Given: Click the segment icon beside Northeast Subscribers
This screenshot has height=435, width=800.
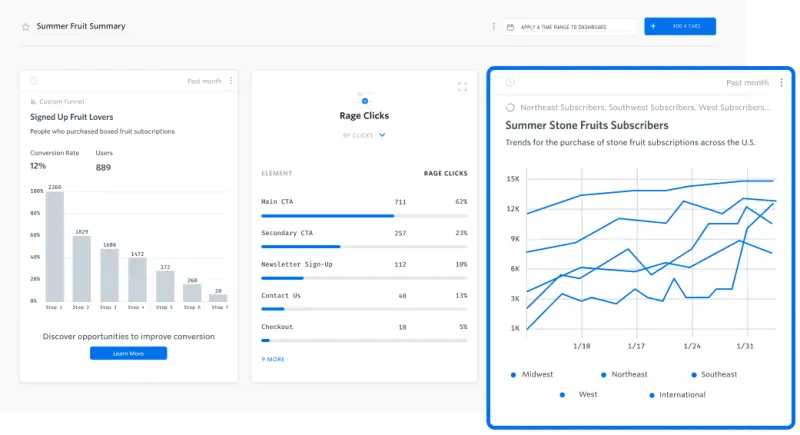Looking at the screenshot, I should point(510,108).
